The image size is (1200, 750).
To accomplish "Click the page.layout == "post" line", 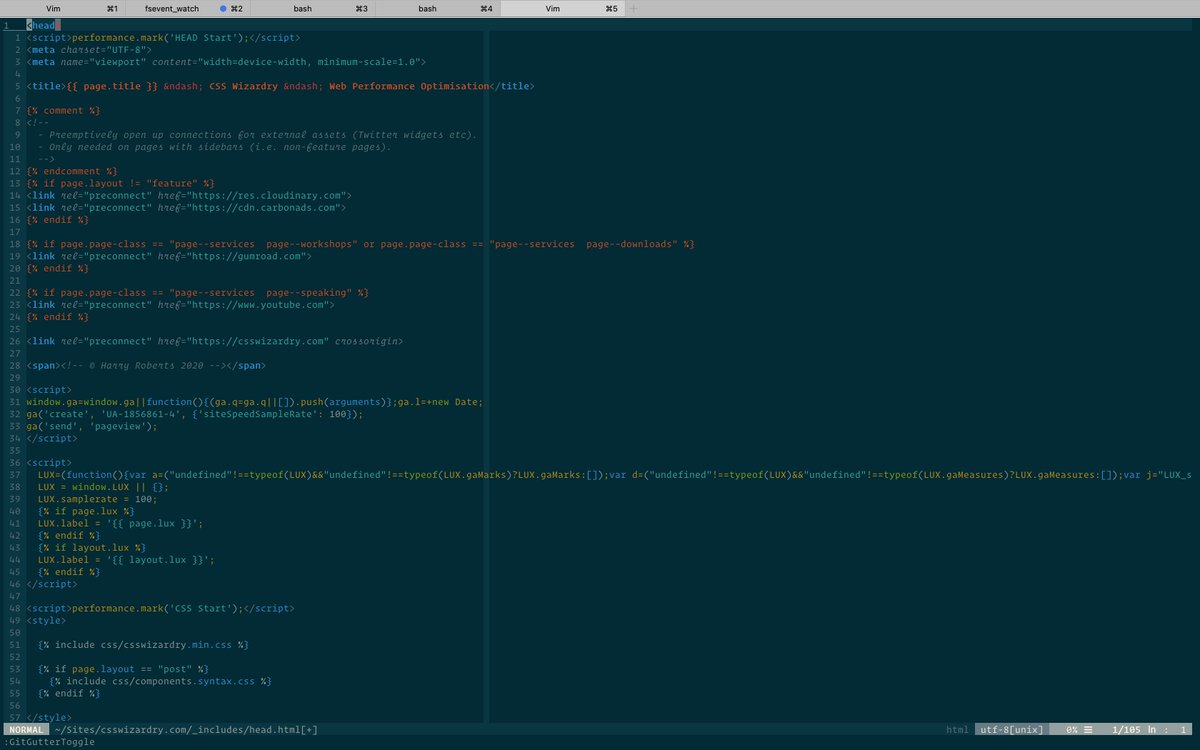I will 123,669.
